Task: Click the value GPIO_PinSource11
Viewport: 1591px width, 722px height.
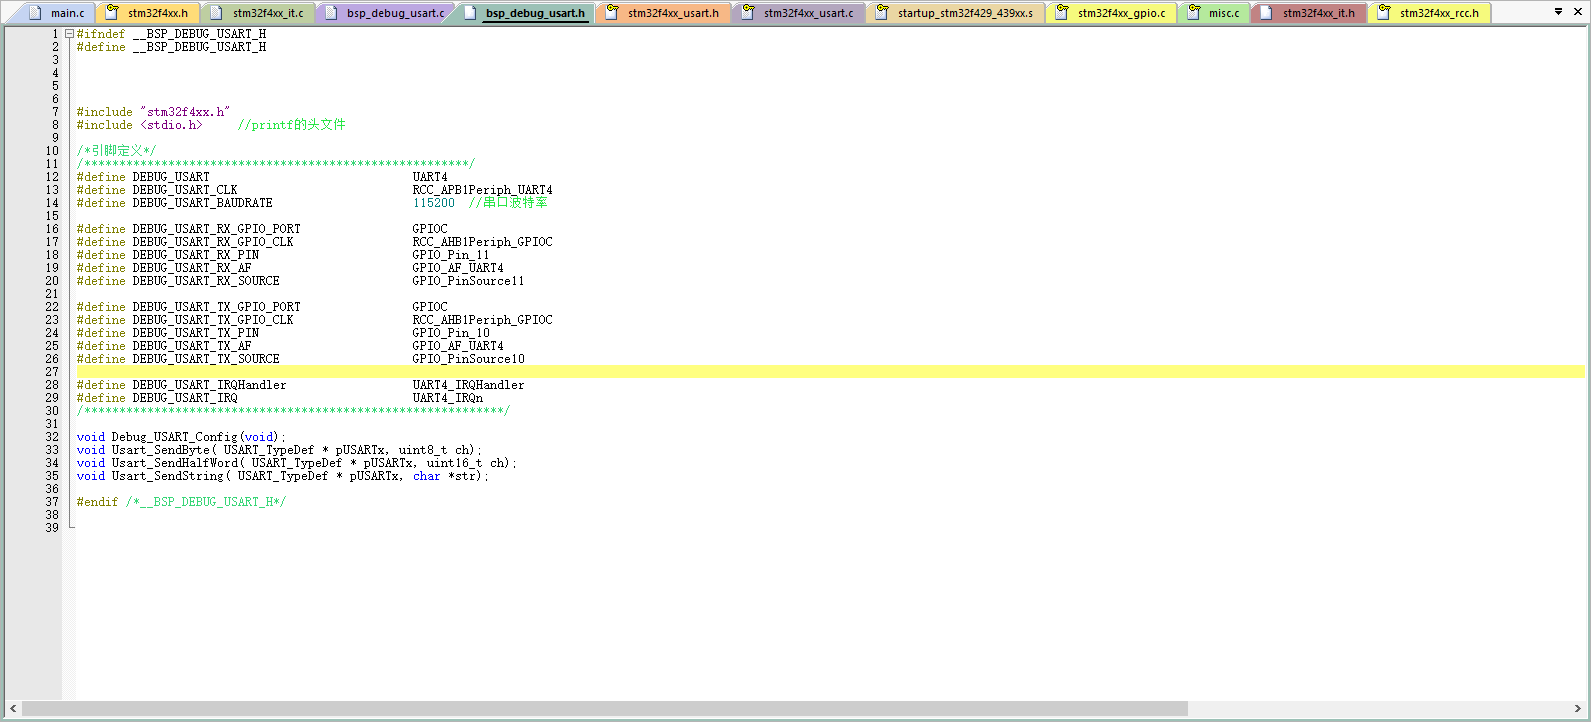Action: 468,281
